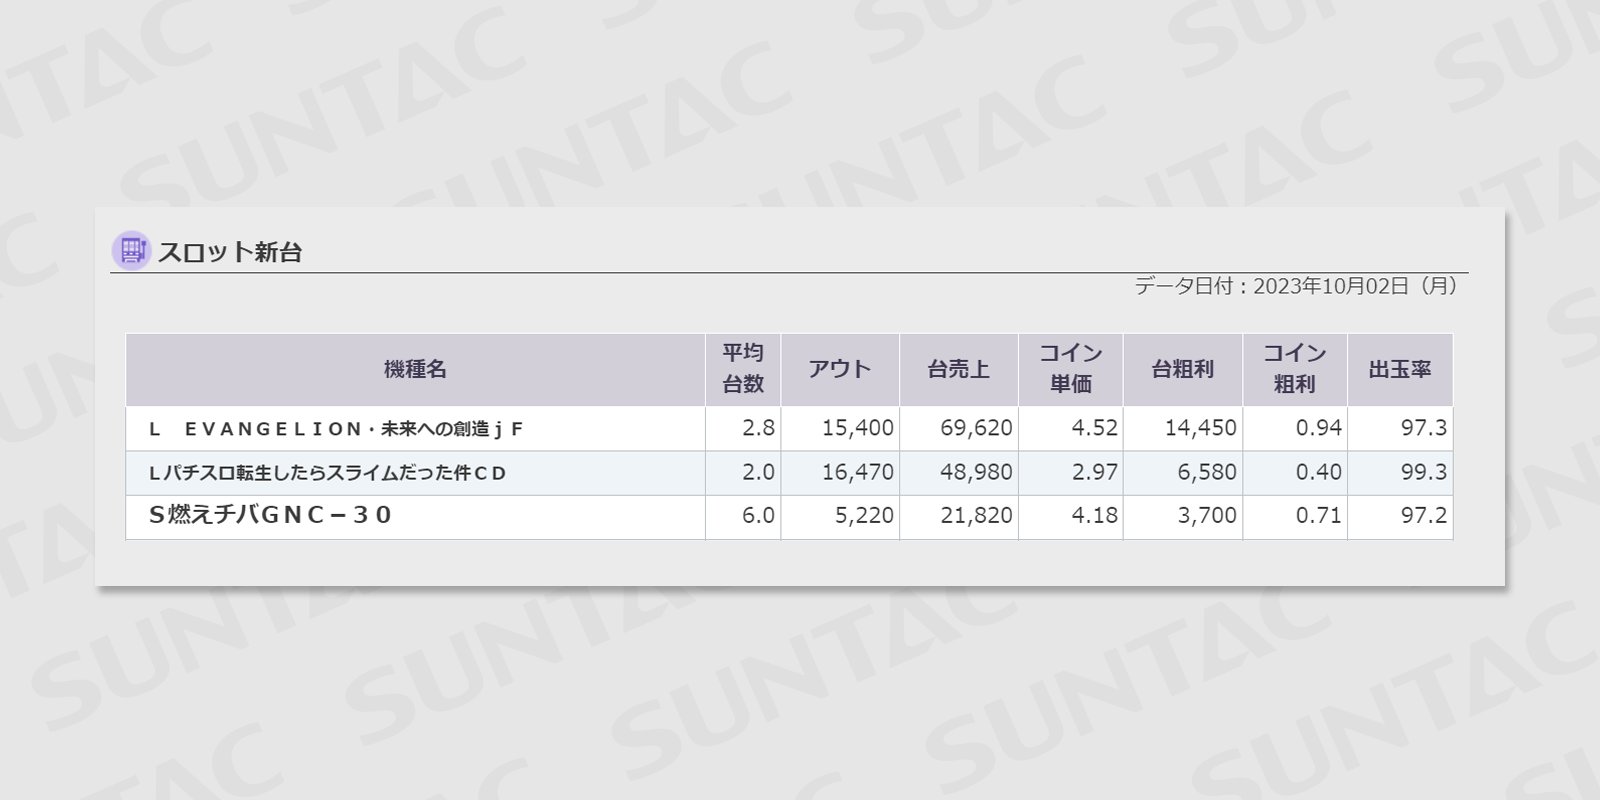Click coin gross profit 0.94
This screenshot has height=800, width=1600.
[1319, 428]
